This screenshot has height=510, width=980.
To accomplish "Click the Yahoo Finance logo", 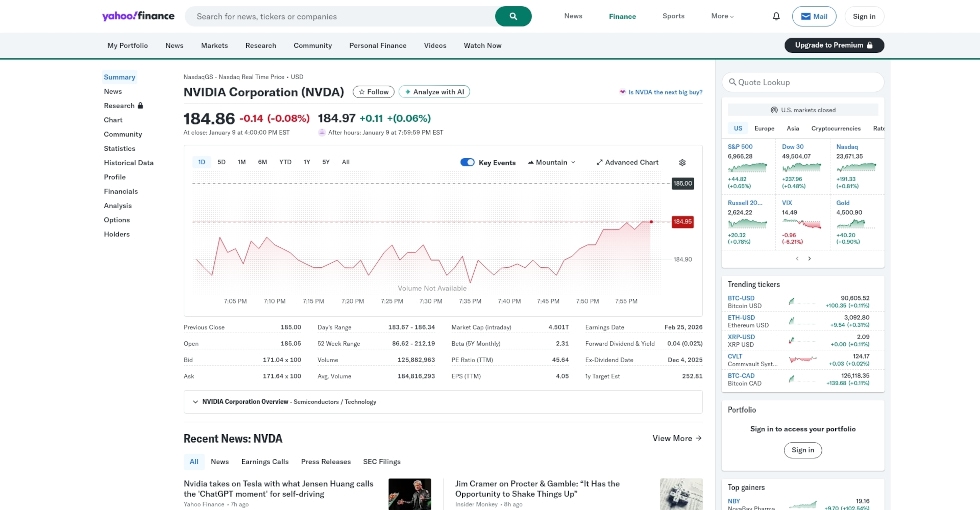I will (138, 16).
